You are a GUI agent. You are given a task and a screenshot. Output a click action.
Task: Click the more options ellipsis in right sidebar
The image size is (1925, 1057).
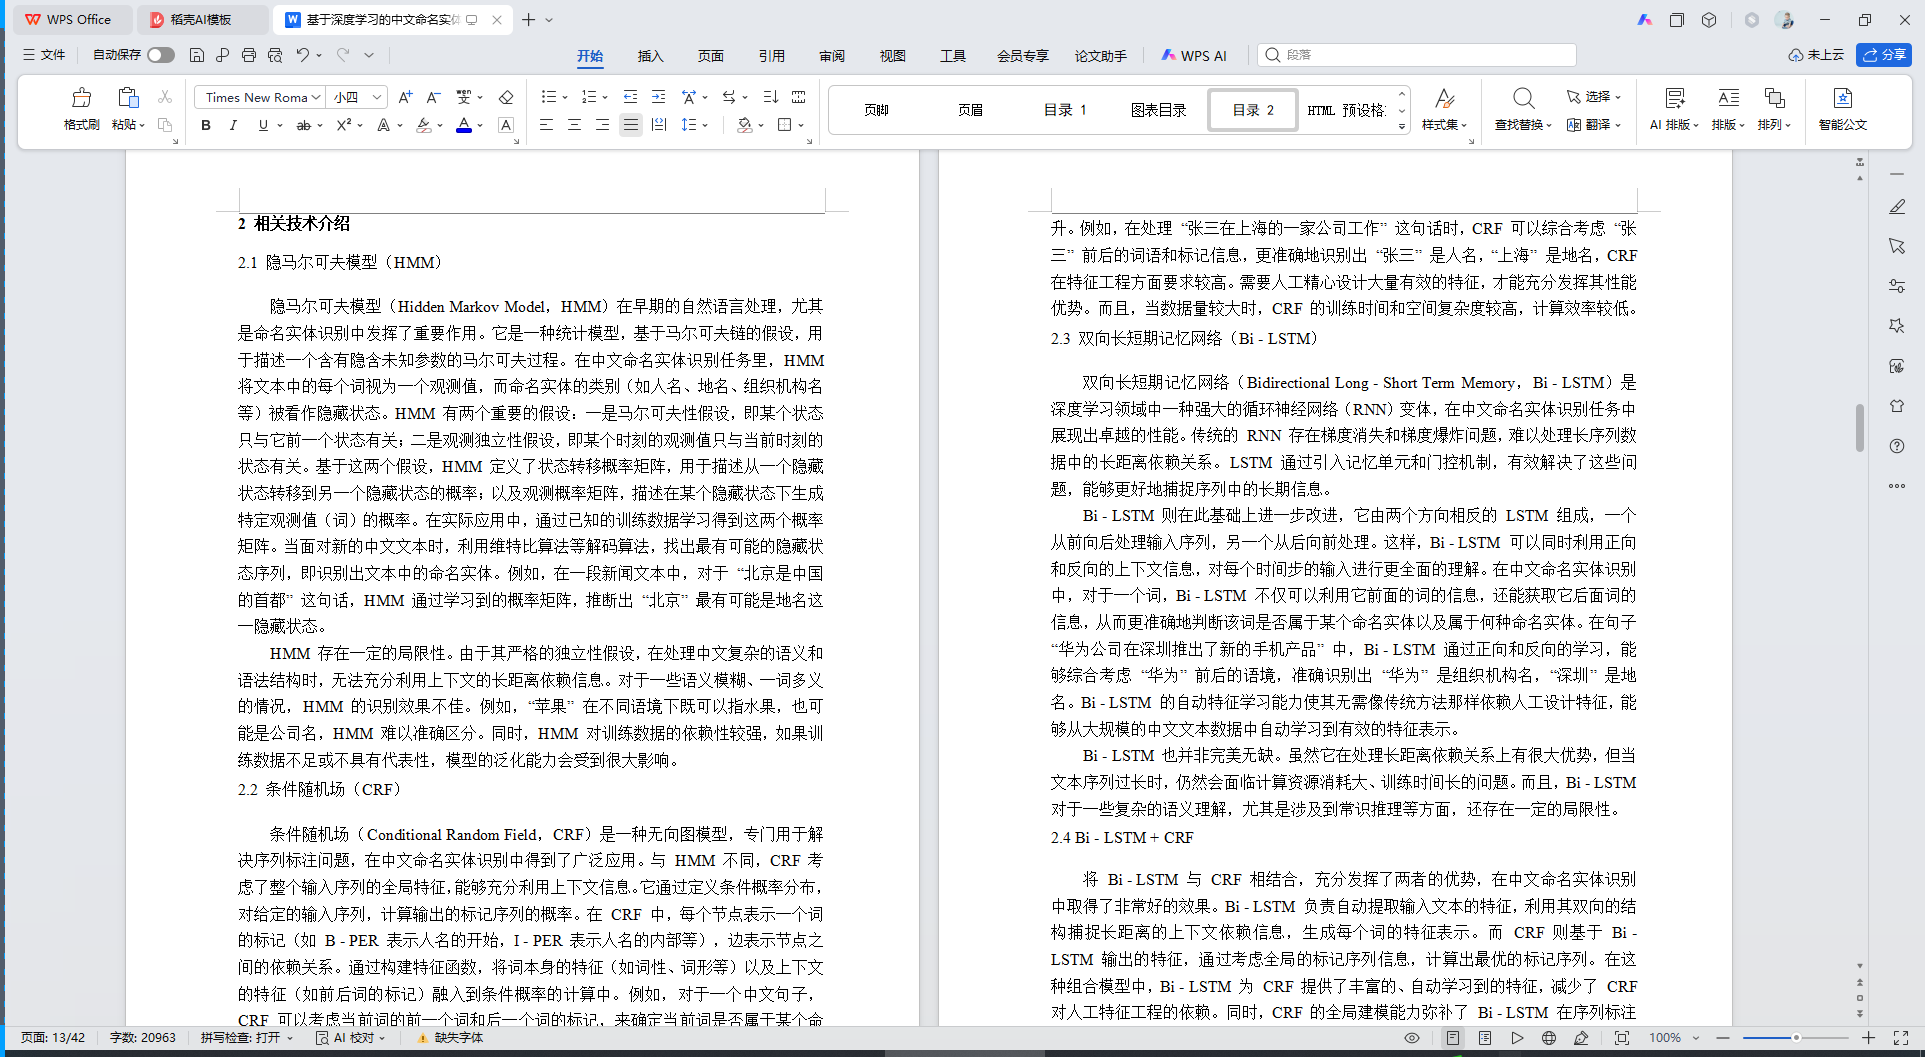click(x=1897, y=486)
